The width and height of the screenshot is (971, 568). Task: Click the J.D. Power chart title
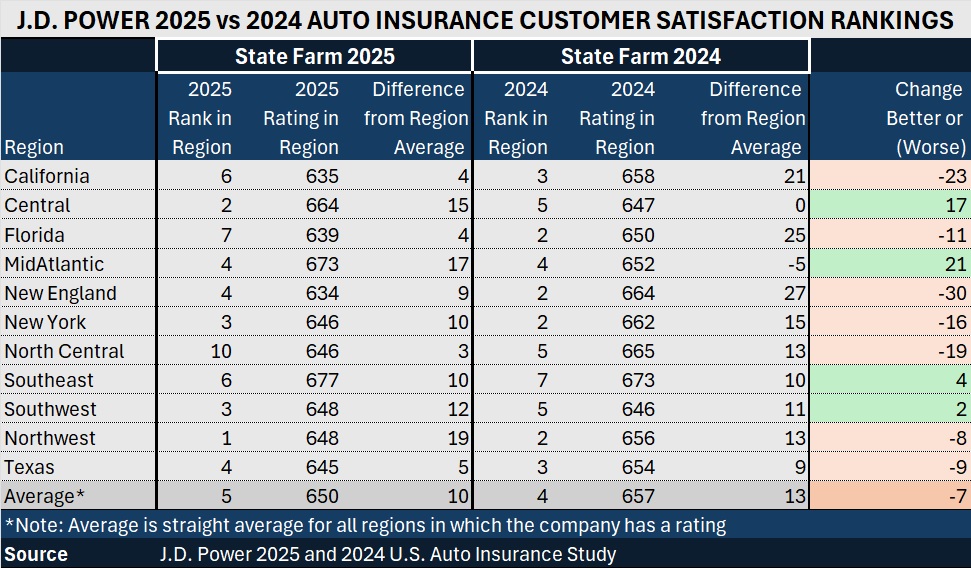[x=485, y=19]
